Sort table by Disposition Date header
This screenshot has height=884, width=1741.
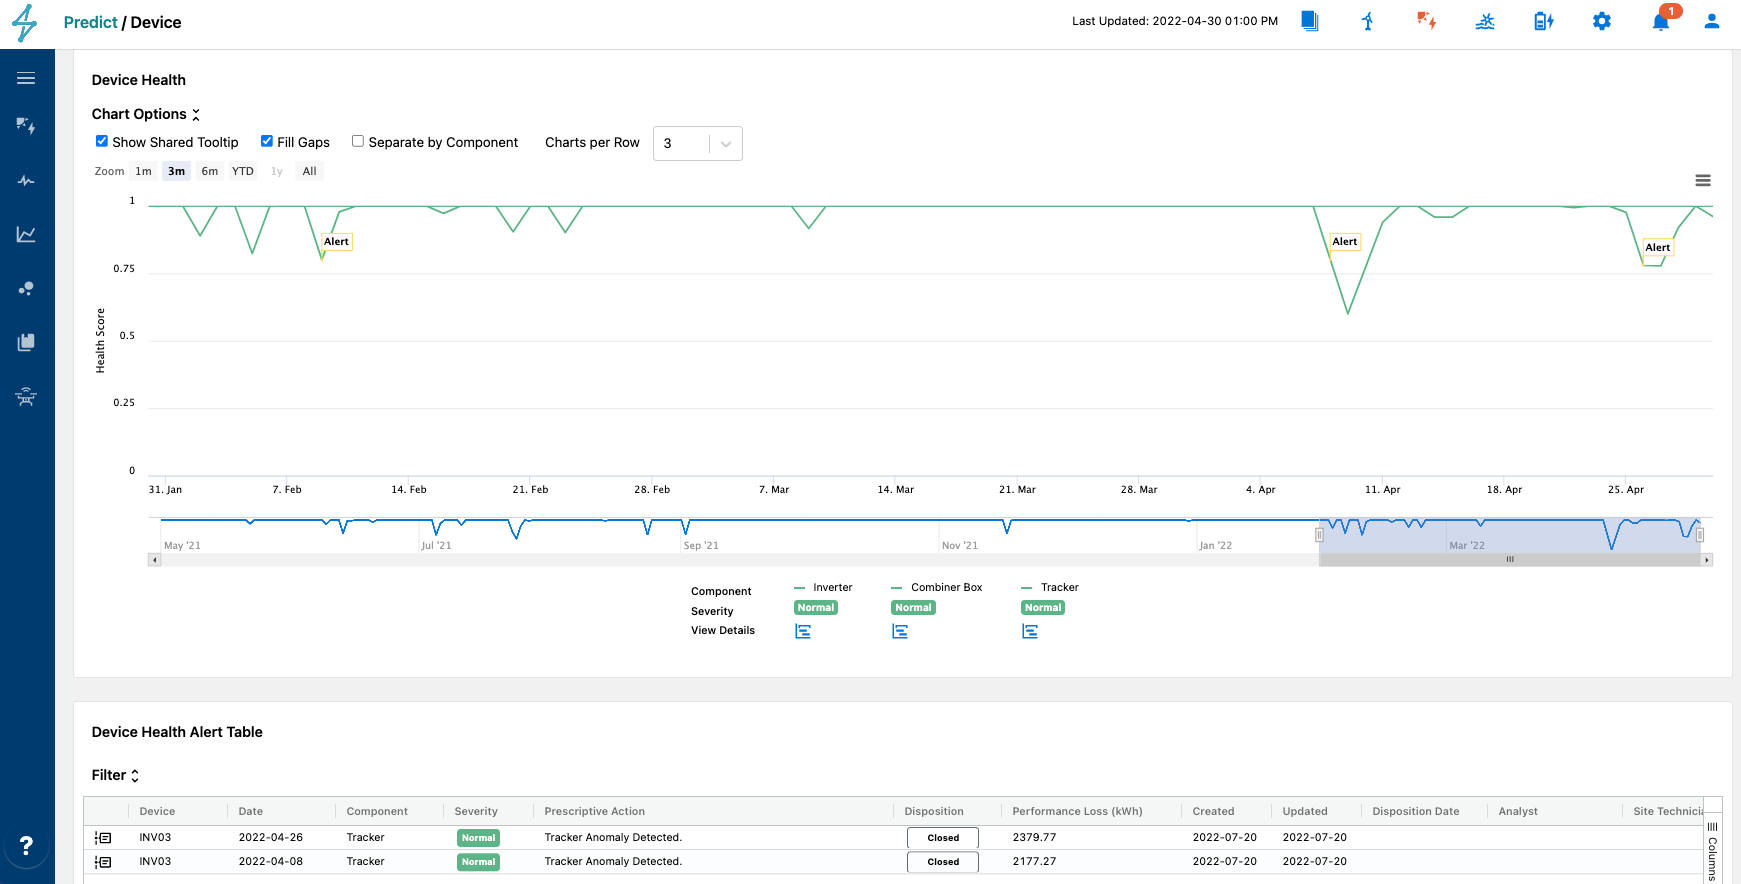1416,811
